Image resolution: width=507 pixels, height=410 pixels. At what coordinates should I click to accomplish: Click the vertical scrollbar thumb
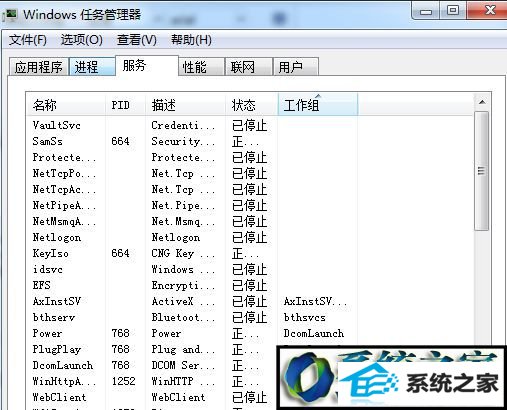click(x=482, y=171)
